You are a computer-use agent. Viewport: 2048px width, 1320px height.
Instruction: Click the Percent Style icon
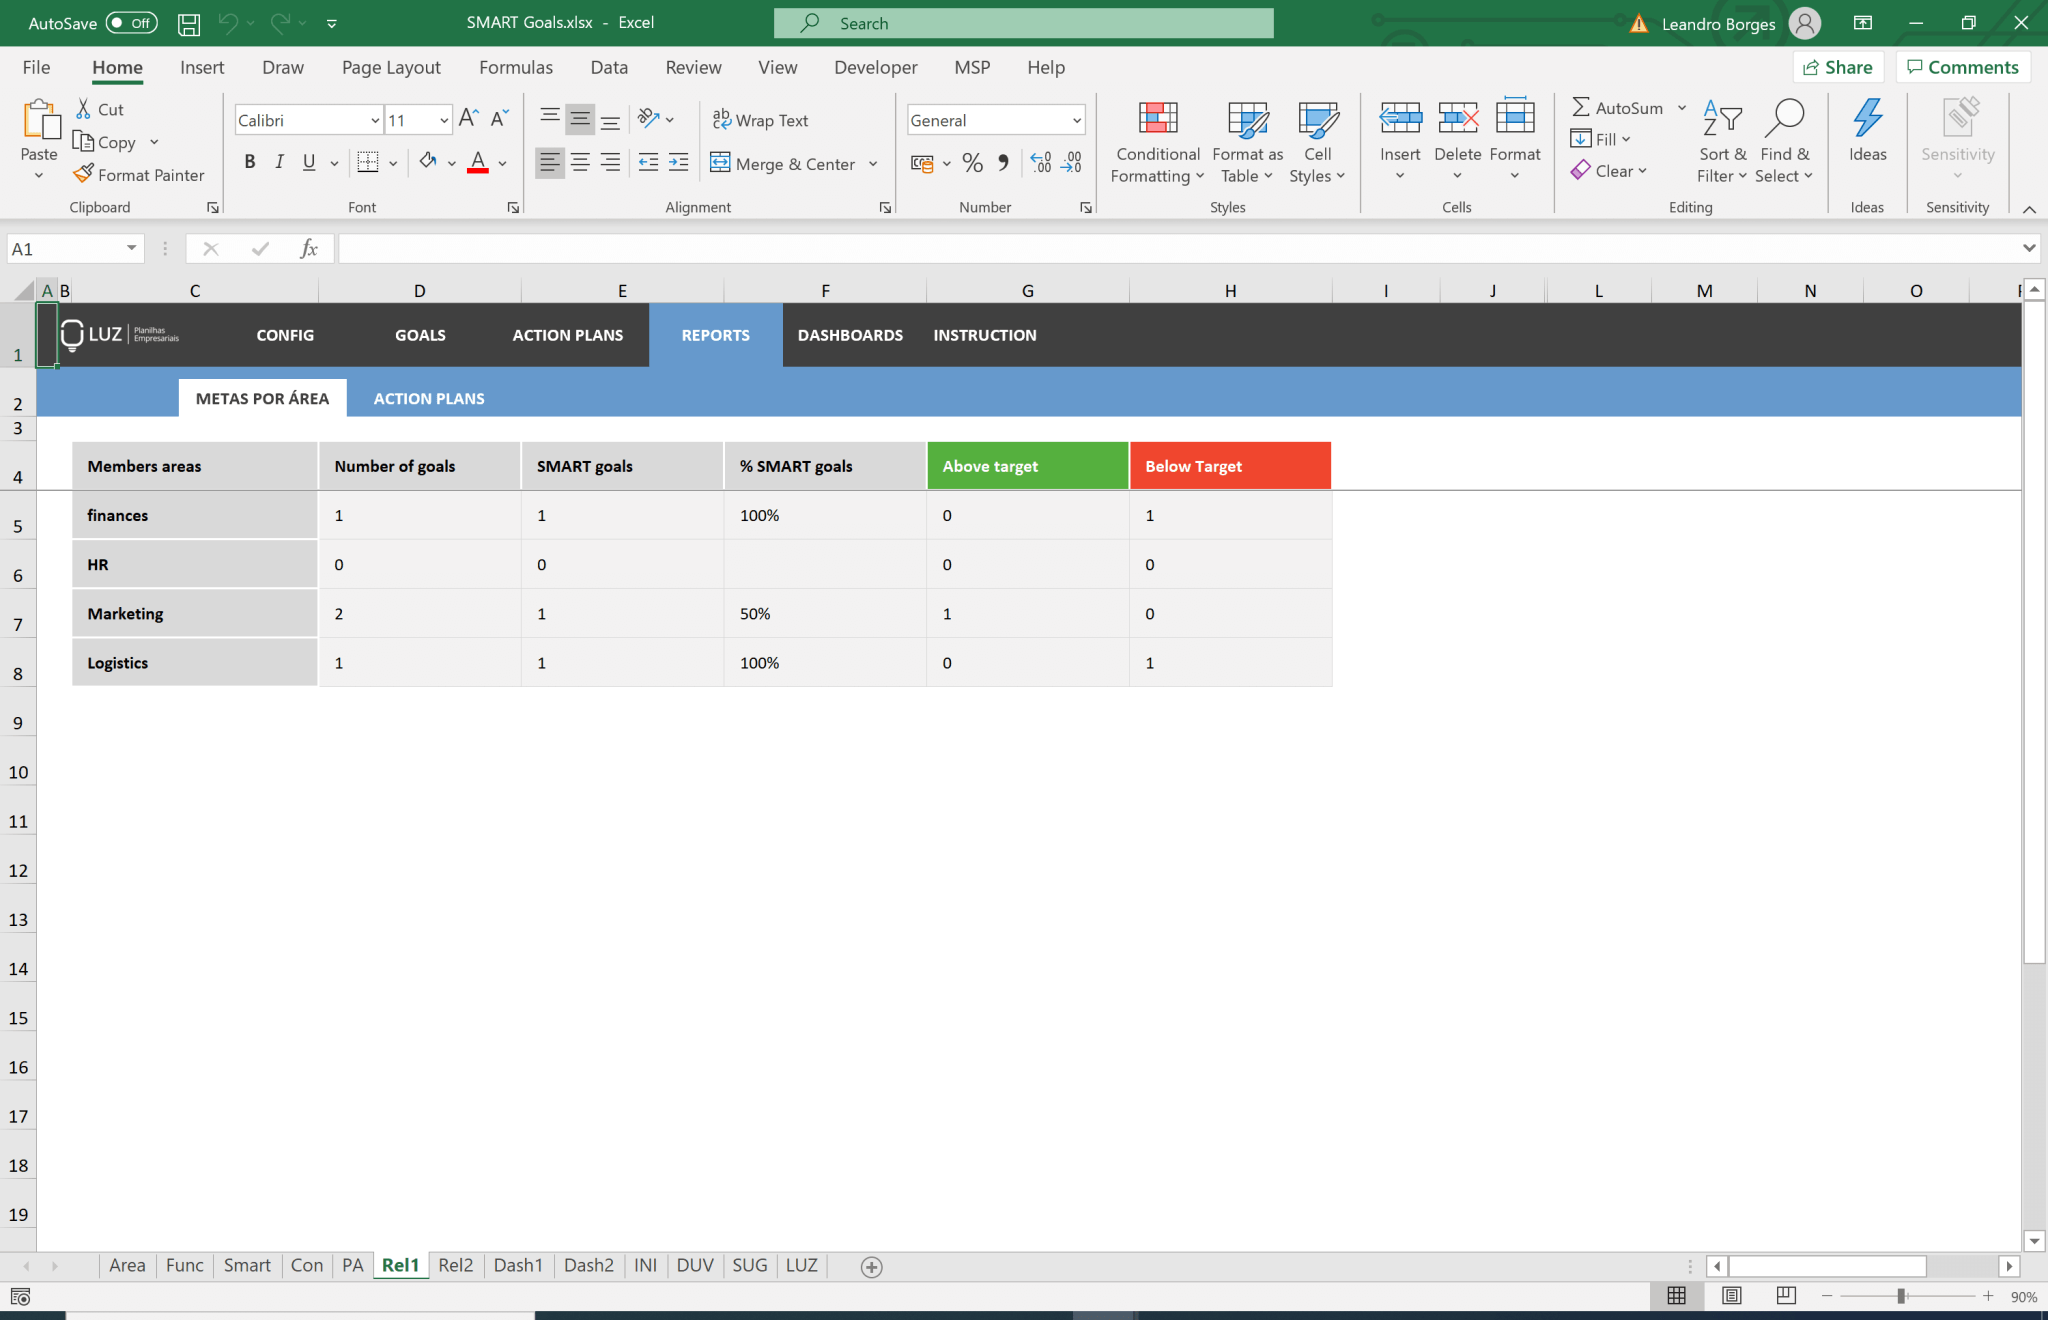(971, 162)
